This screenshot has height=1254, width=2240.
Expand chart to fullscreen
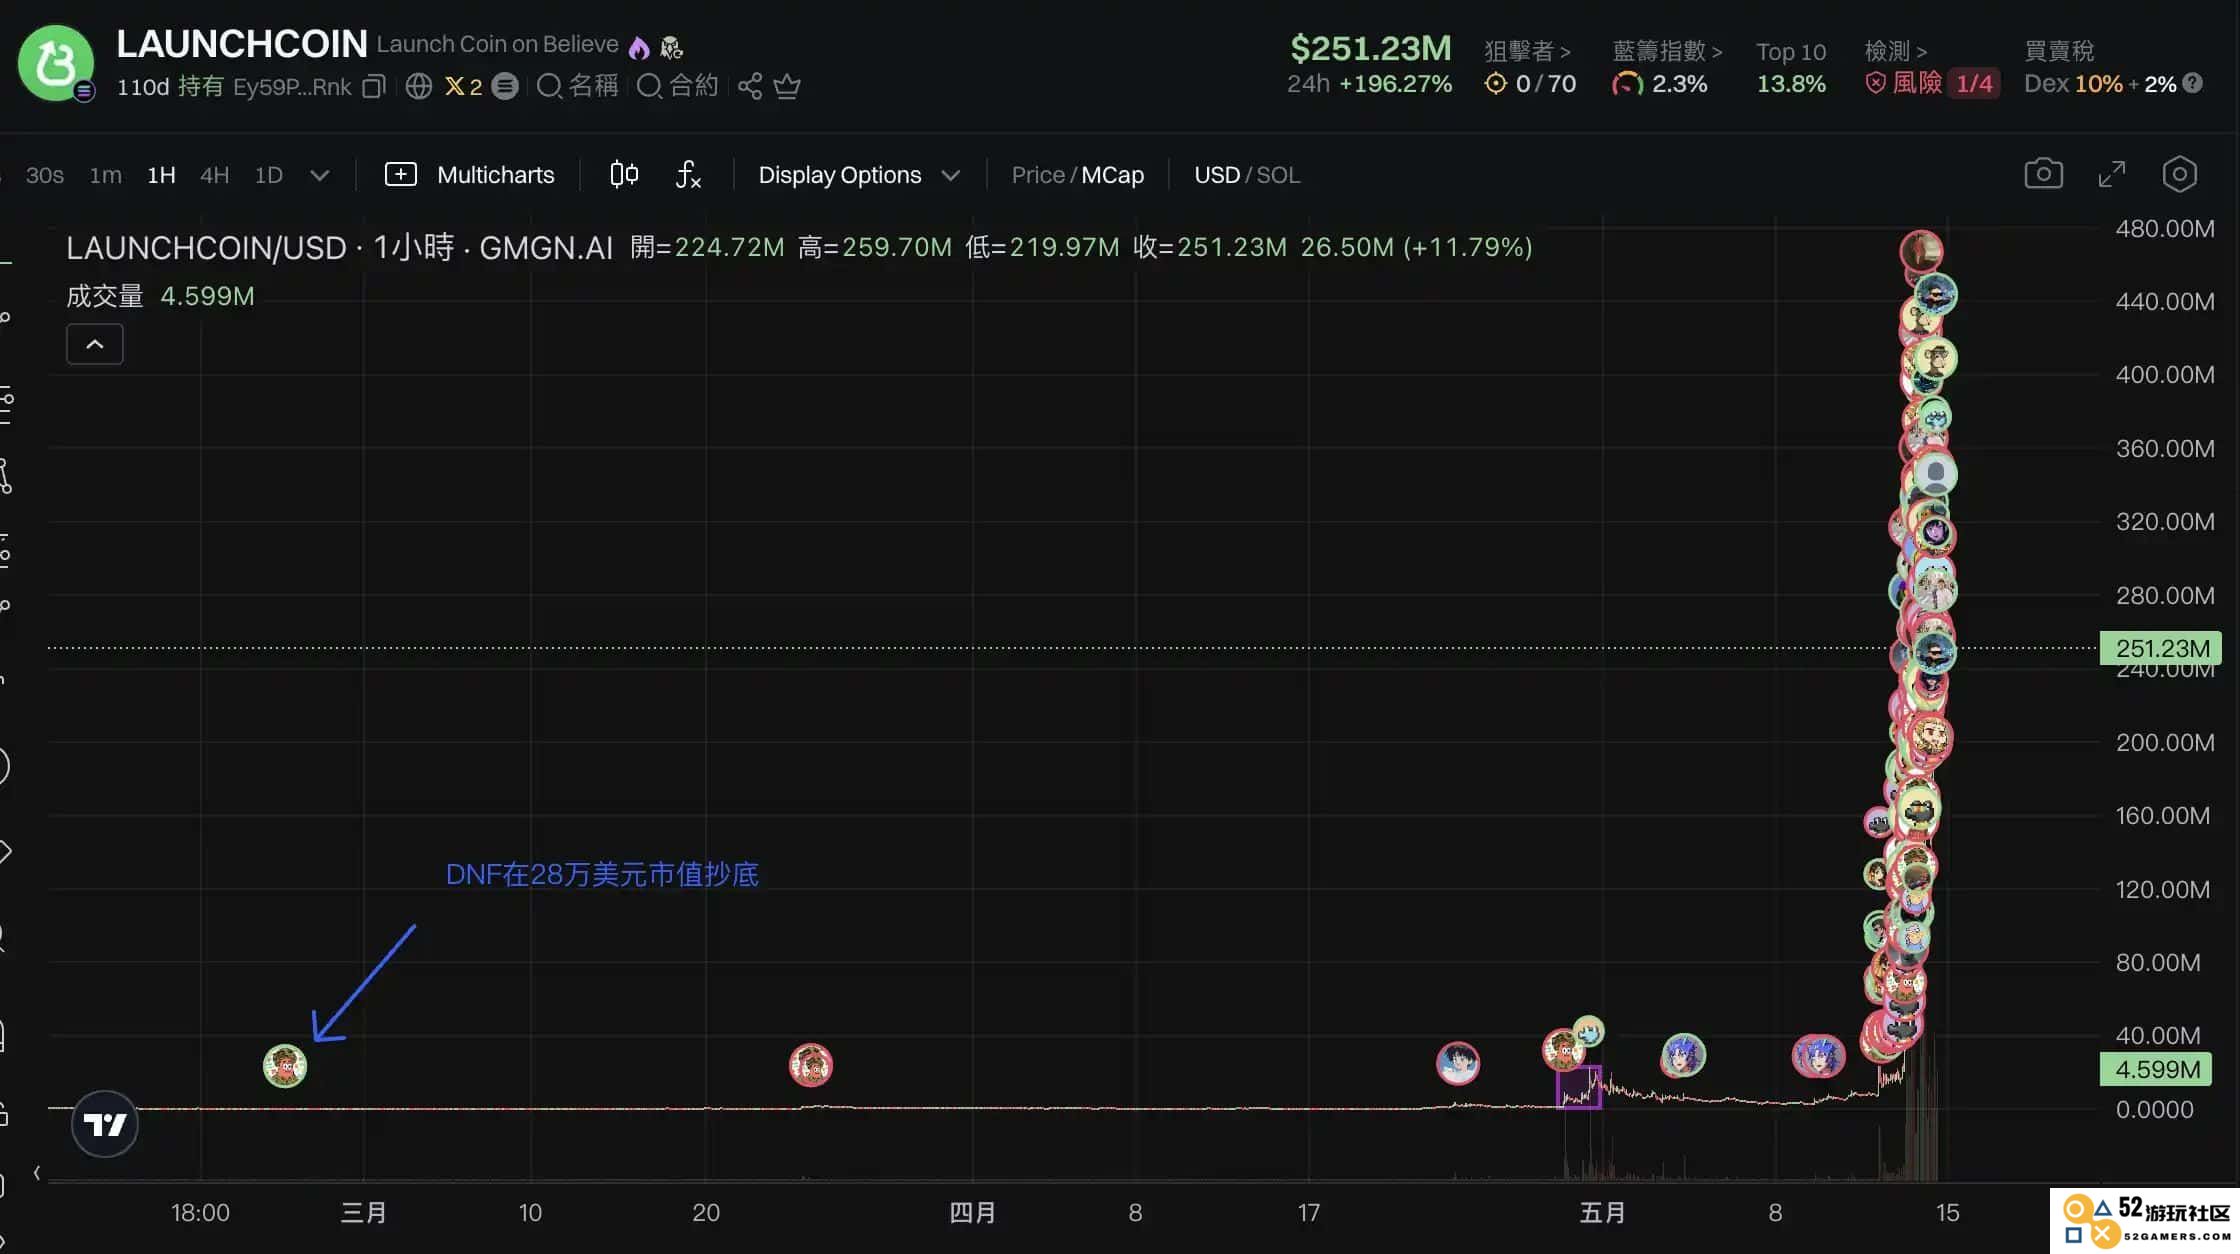click(x=2112, y=174)
